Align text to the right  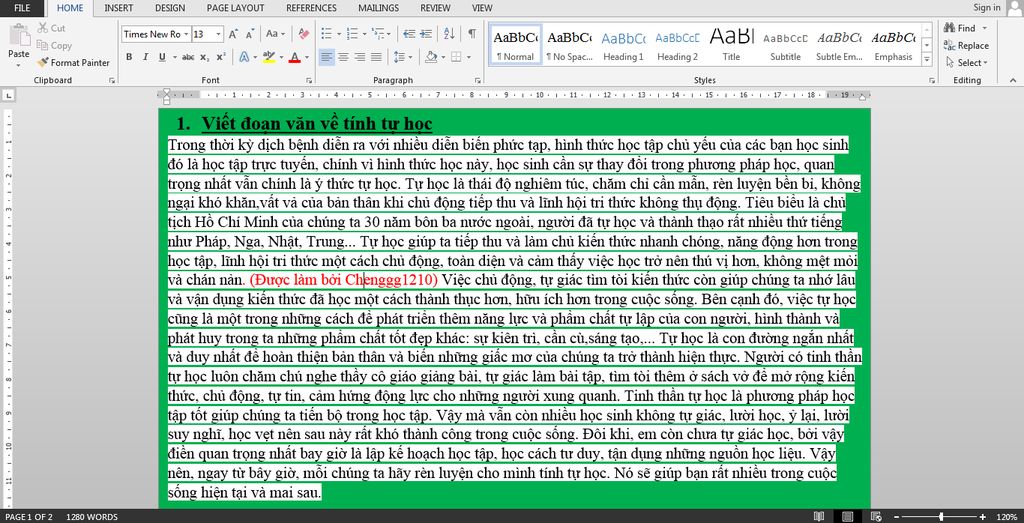[x=360, y=57]
